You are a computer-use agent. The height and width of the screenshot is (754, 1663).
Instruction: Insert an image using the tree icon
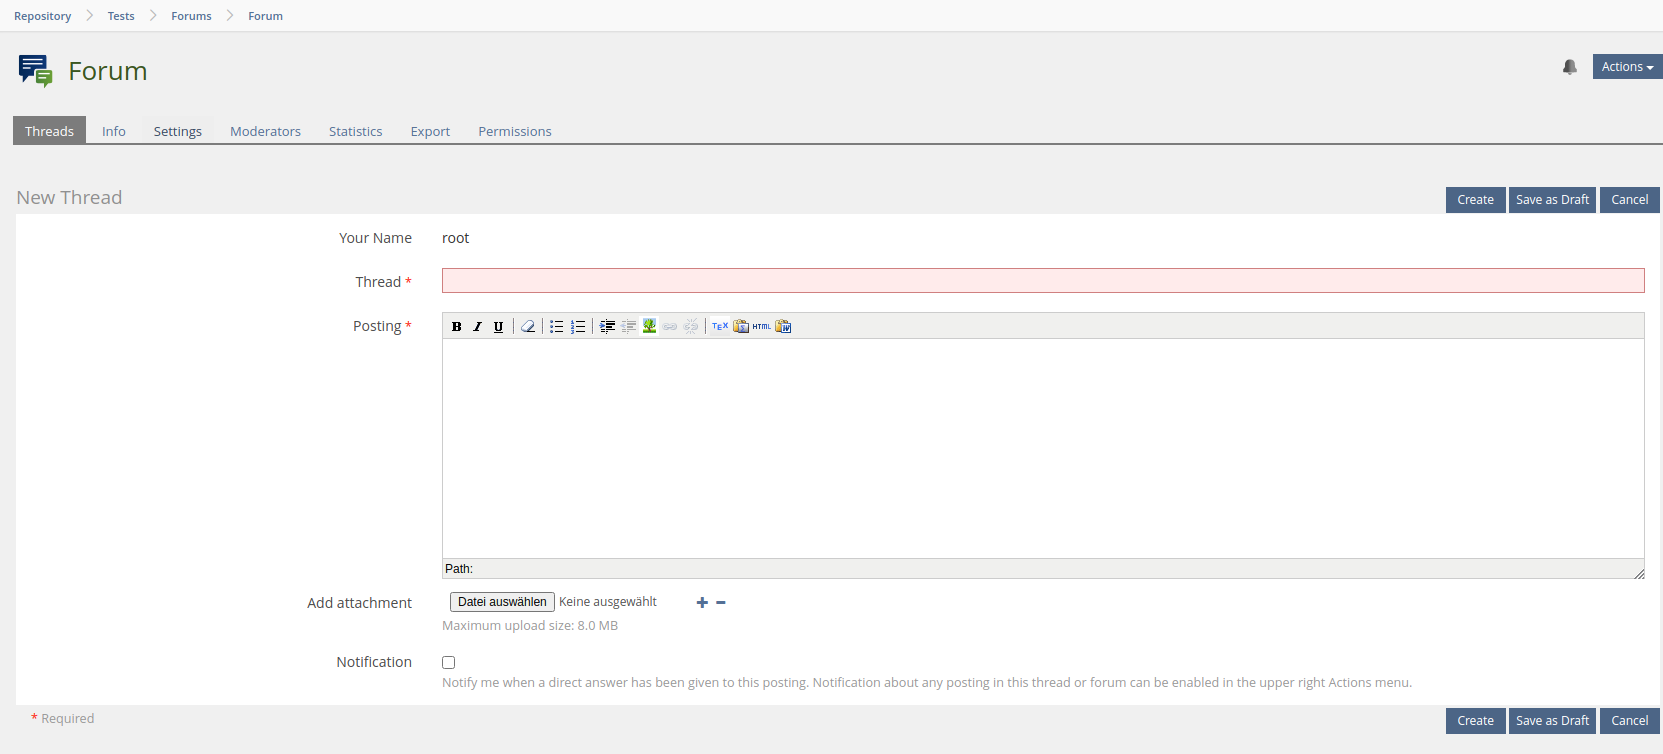point(649,327)
